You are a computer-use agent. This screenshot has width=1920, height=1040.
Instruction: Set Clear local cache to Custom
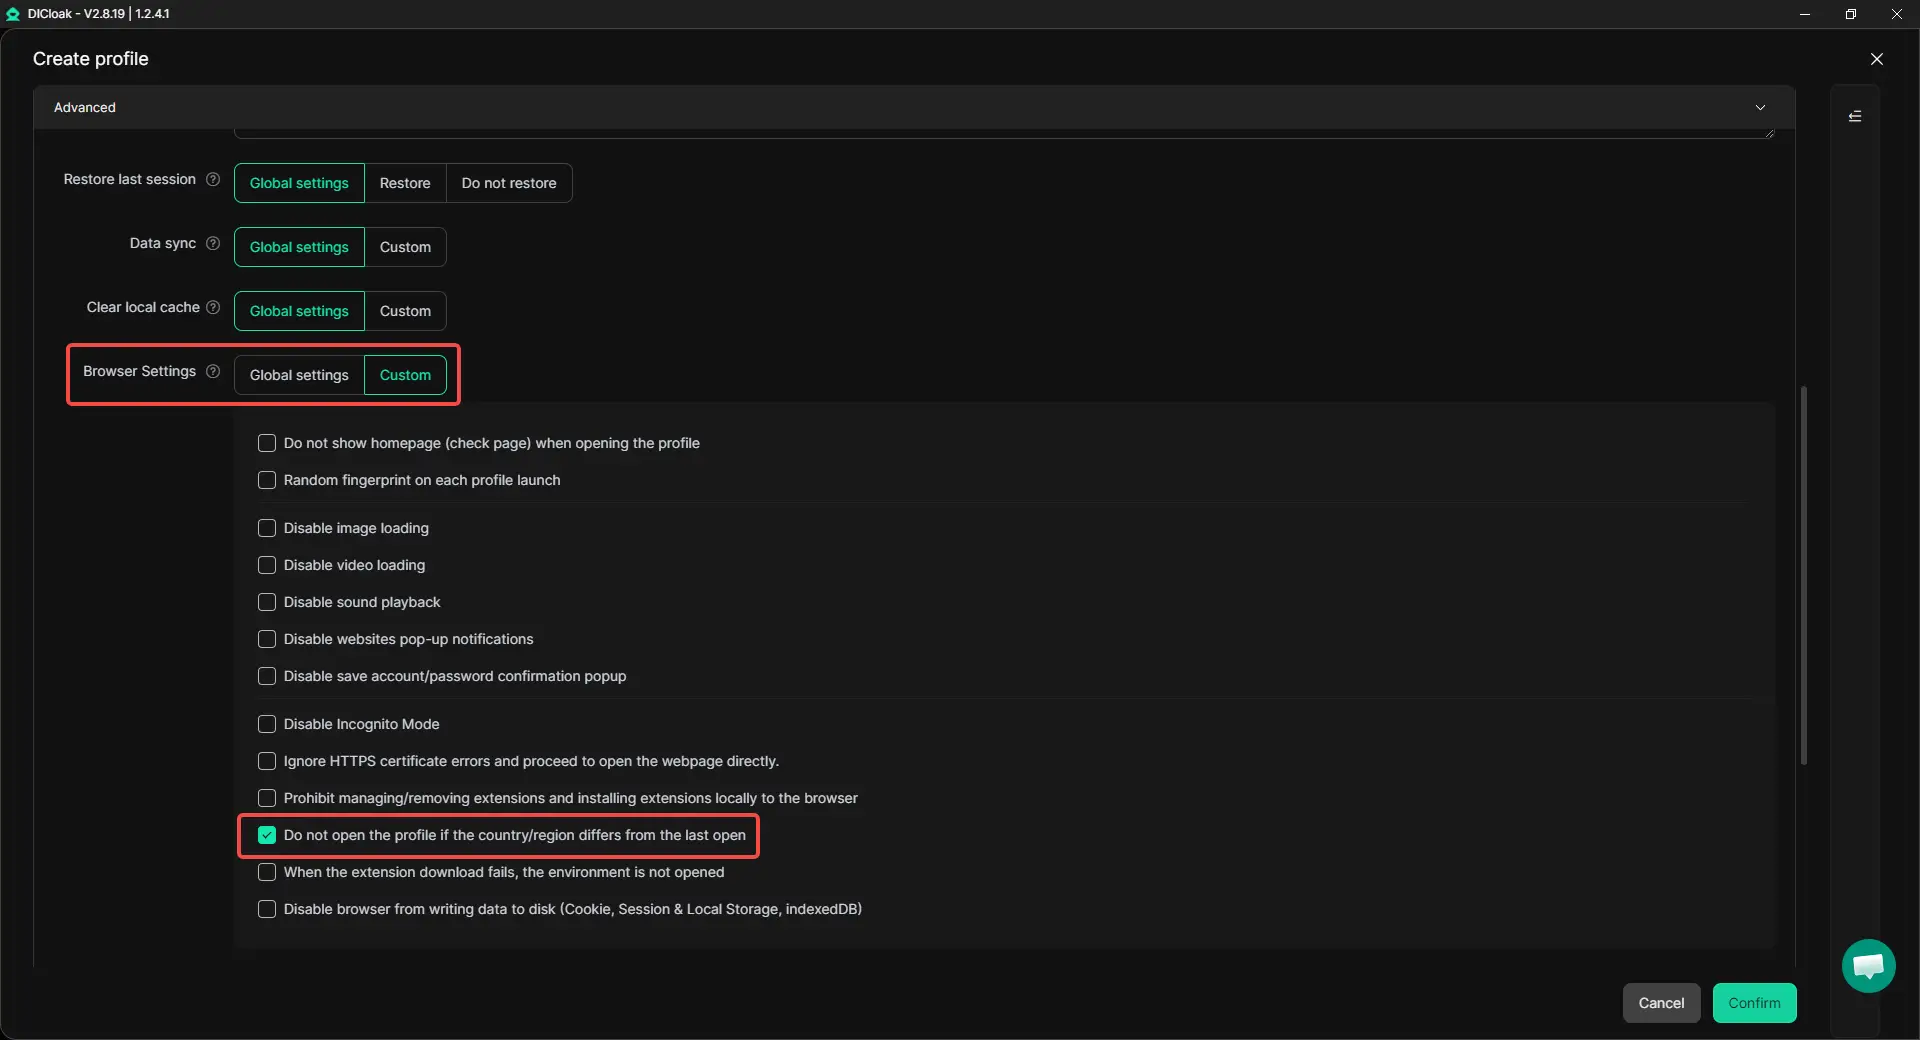405,311
